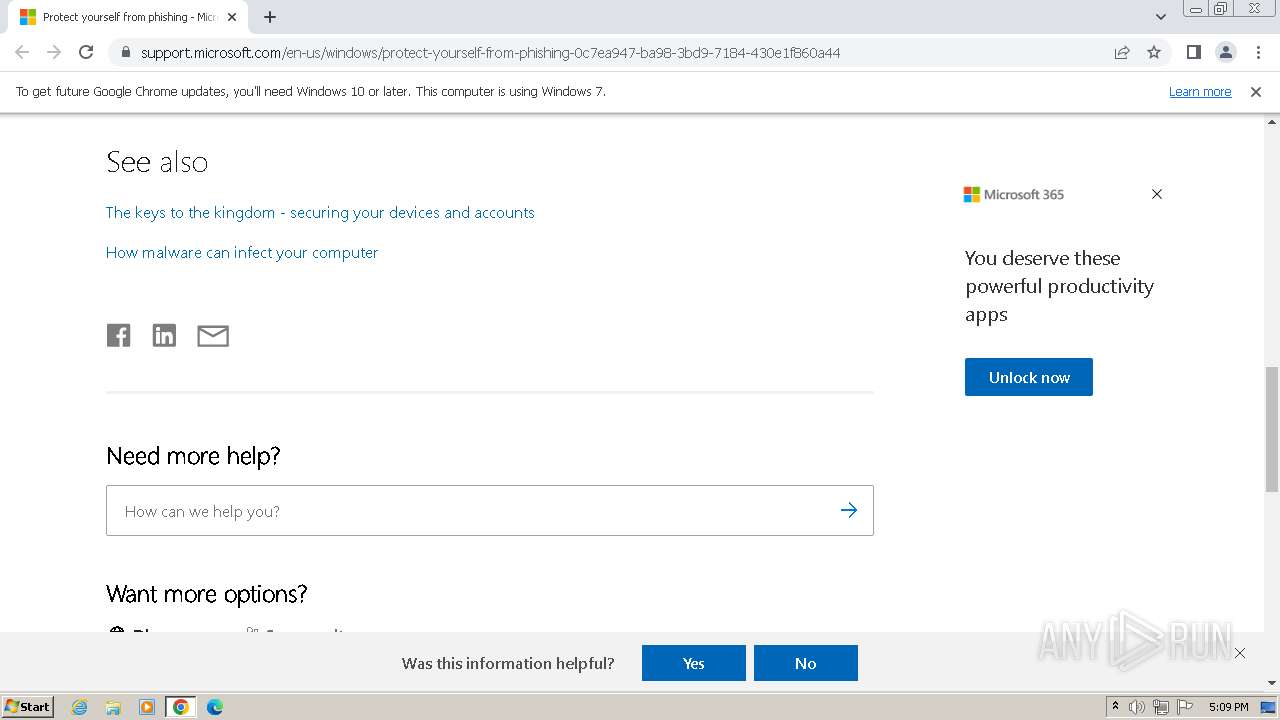Share article via email envelope icon

pyautogui.click(x=213, y=336)
